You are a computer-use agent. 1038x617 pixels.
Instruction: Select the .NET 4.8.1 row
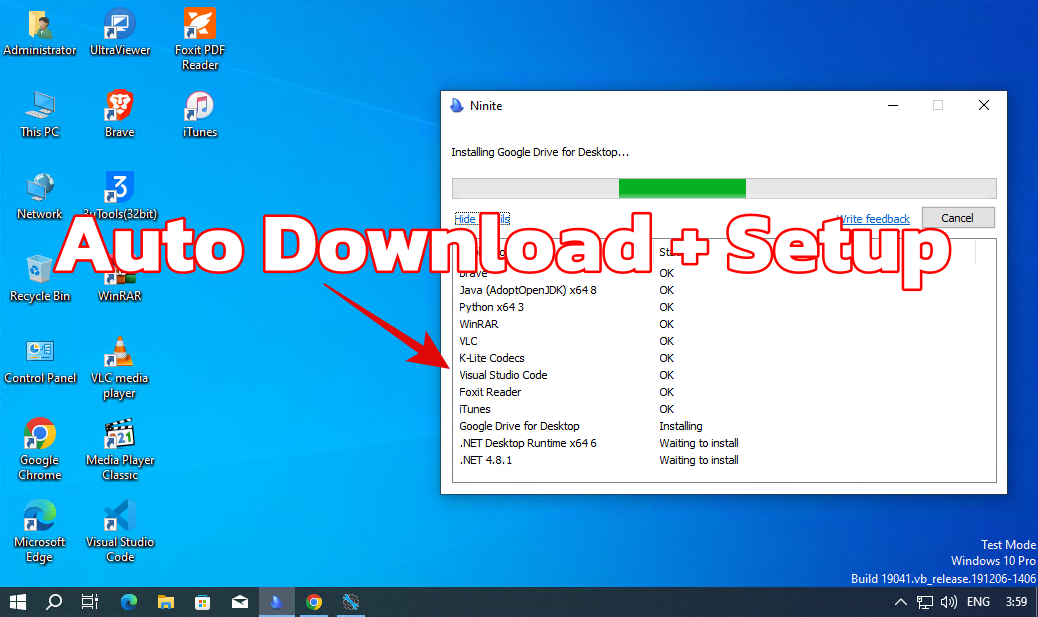click(724, 460)
